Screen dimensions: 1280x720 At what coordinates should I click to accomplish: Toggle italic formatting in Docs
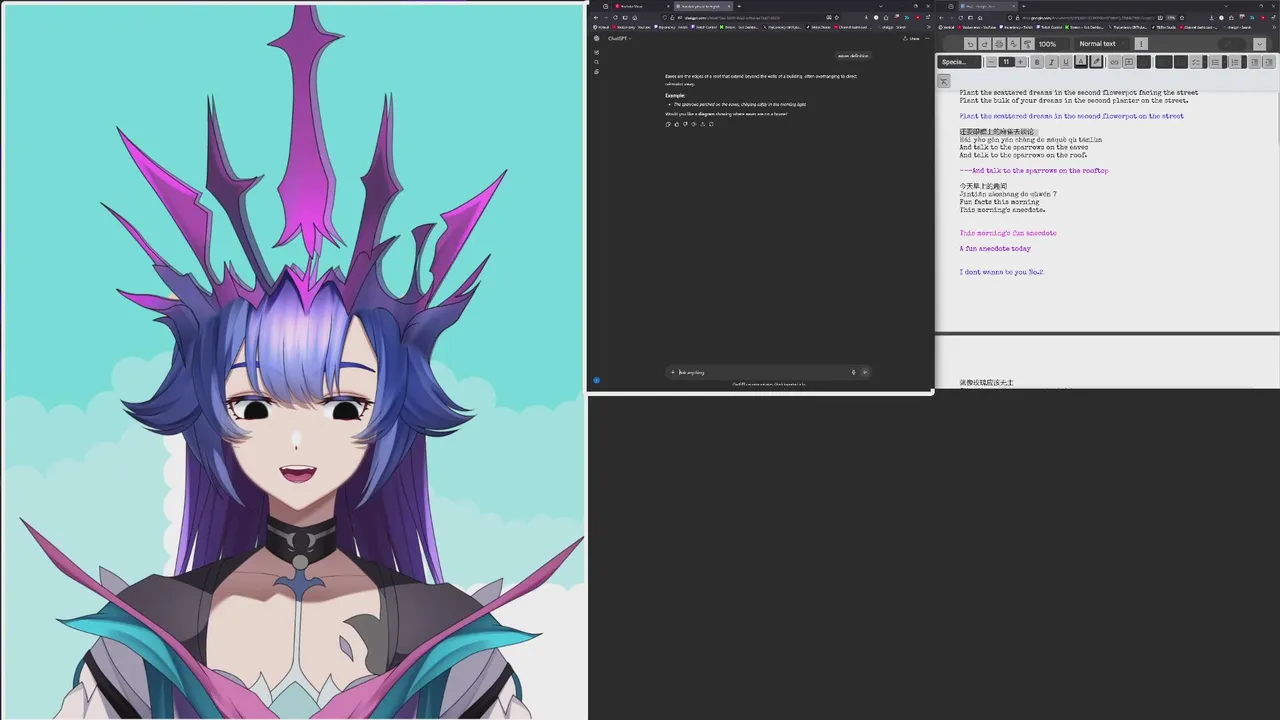click(1052, 62)
